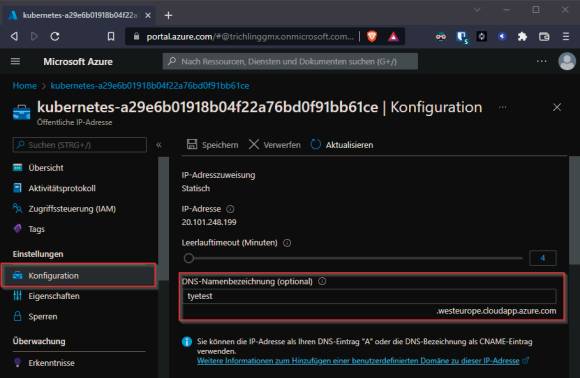Image resolution: width=580 pixels, height=378 pixels.
Task: Open the browser extensions puzzle icon
Action: click(x=522, y=36)
